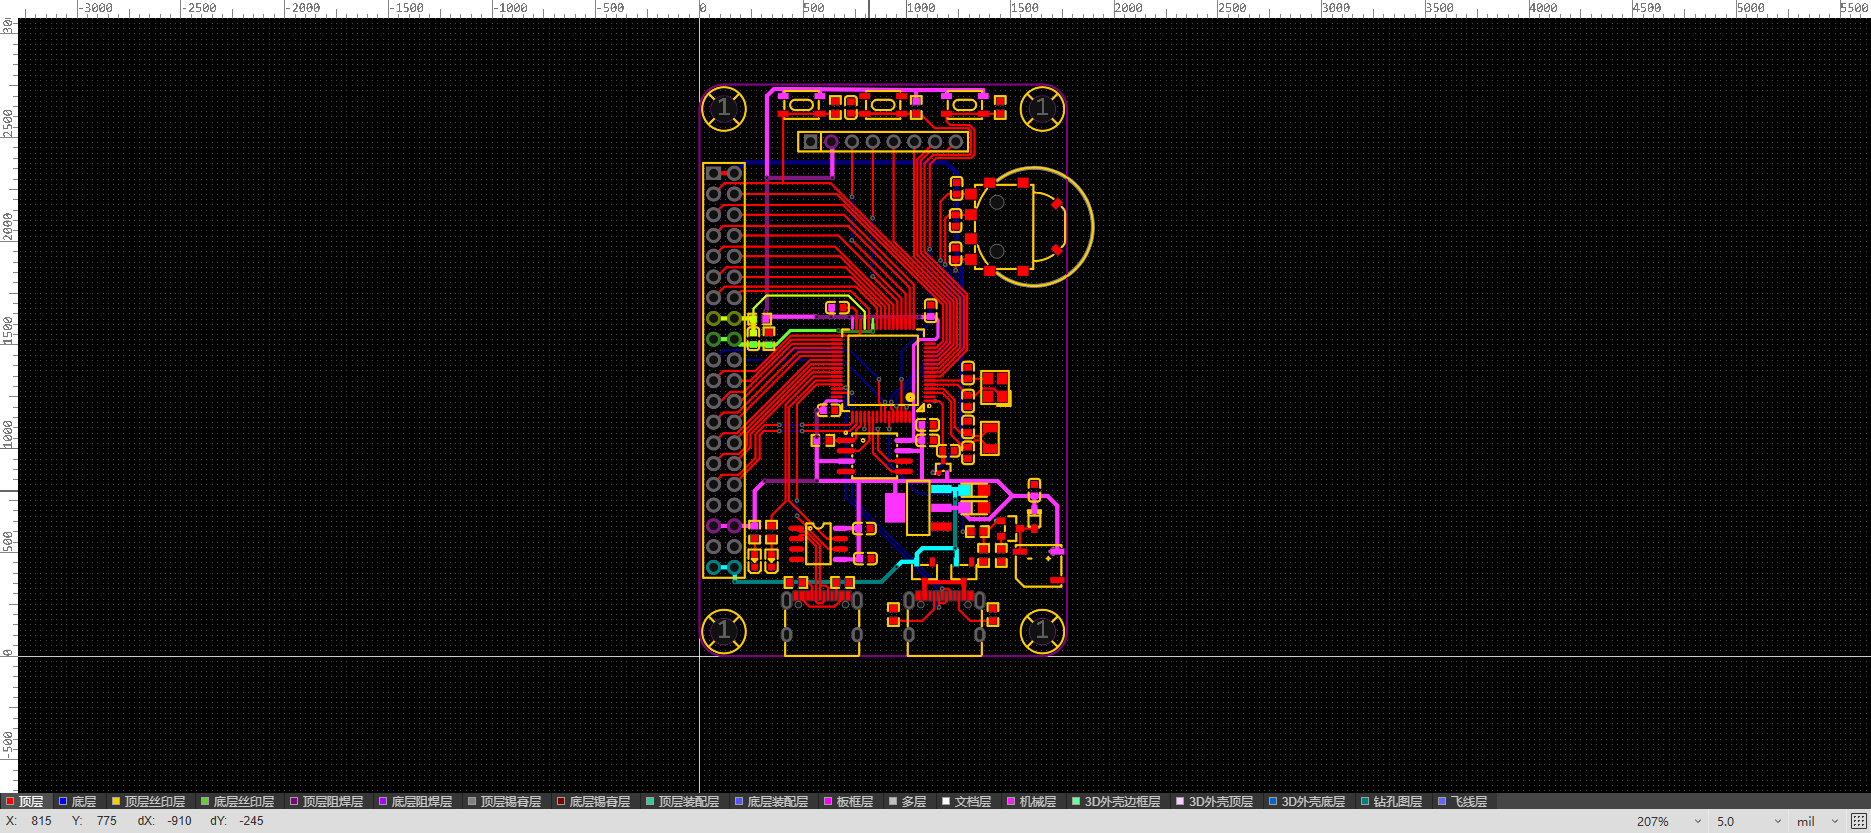Click the dY value -245
1871x833 pixels.
coord(252,821)
